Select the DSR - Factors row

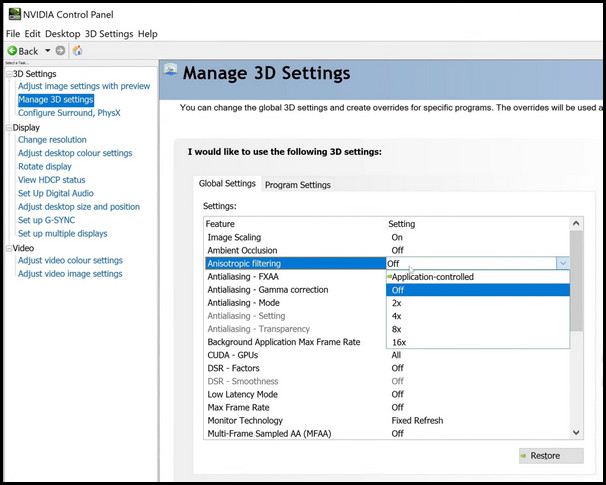(386, 368)
